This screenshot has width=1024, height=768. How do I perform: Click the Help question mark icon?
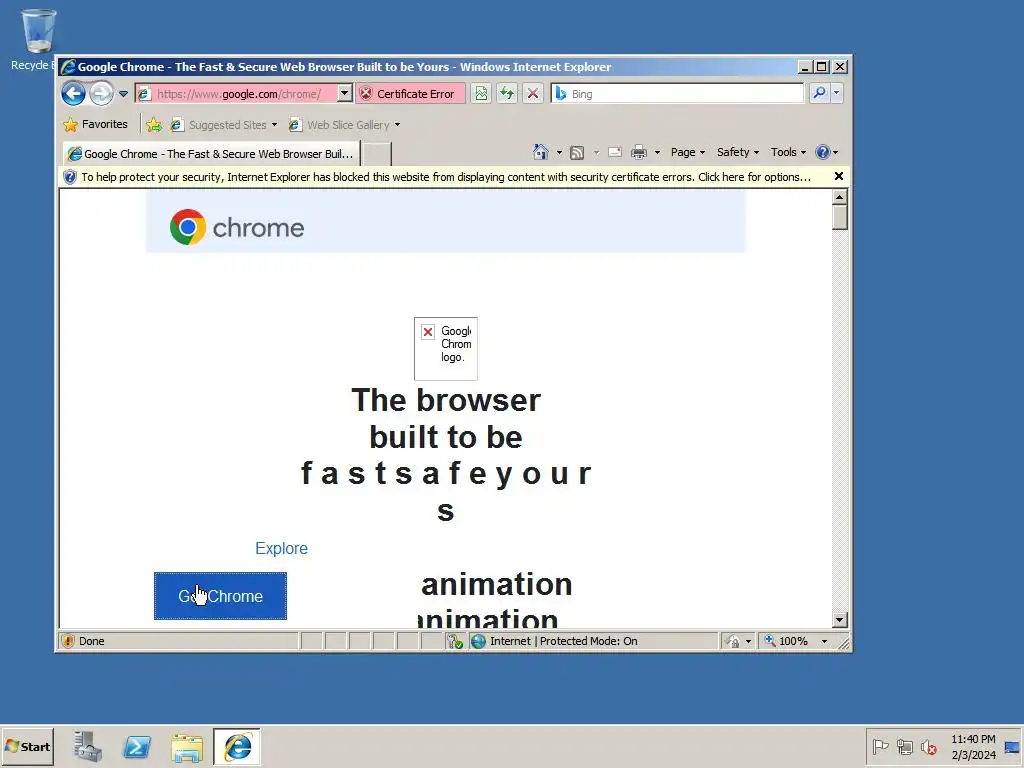[823, 152]
